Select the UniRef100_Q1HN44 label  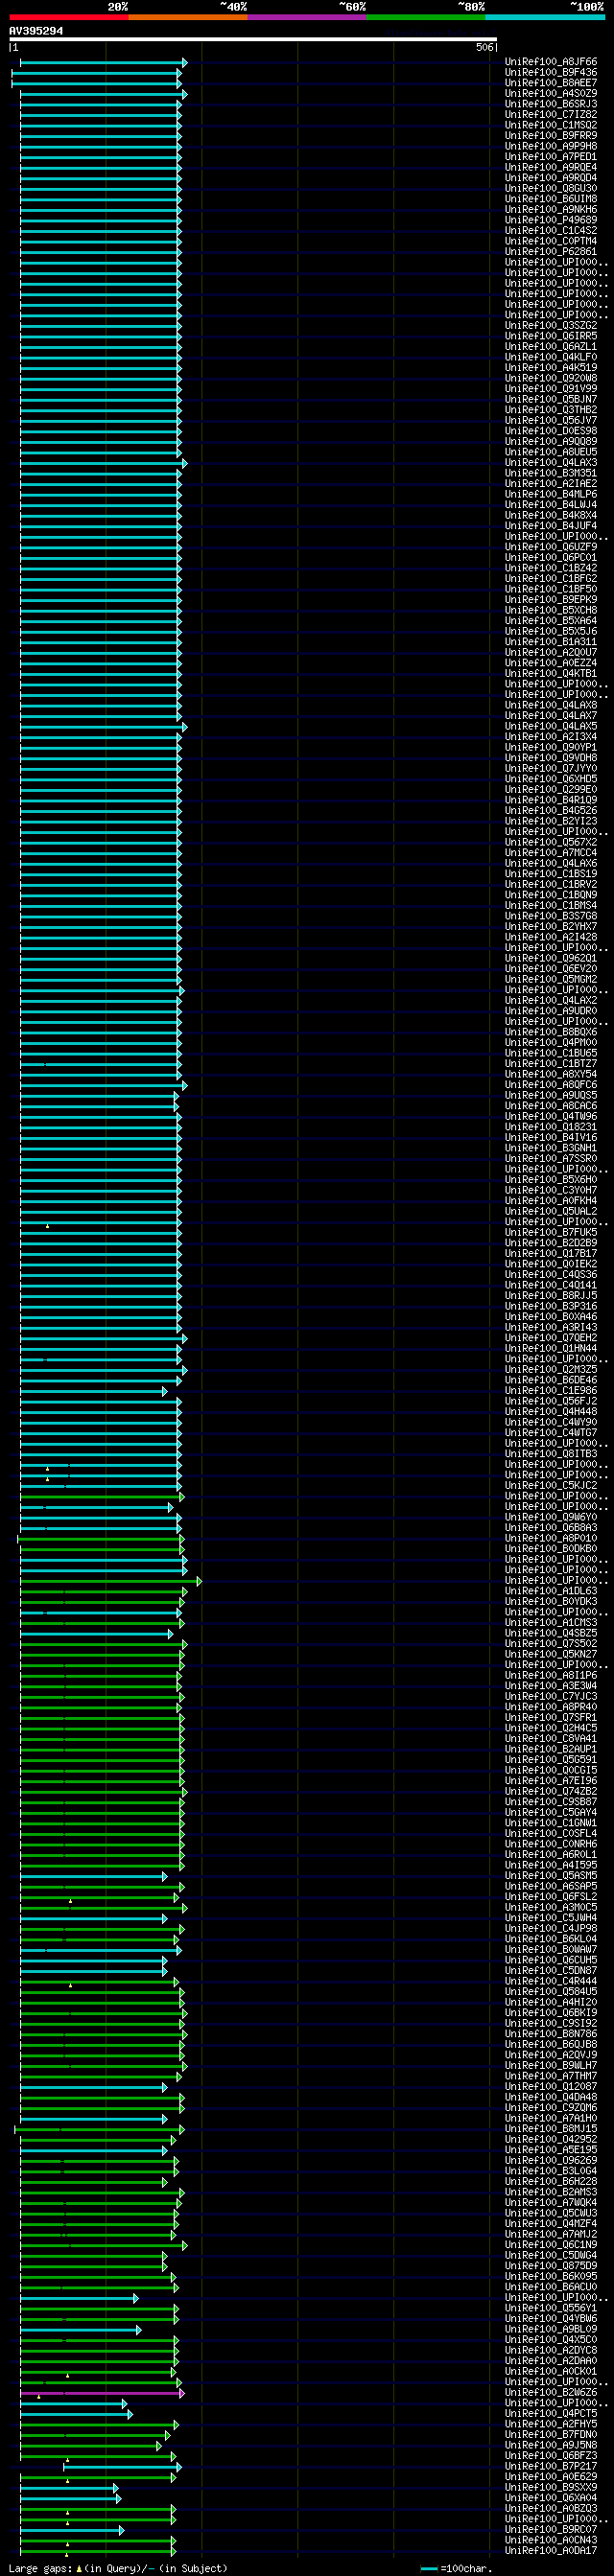coord(551,1348)
